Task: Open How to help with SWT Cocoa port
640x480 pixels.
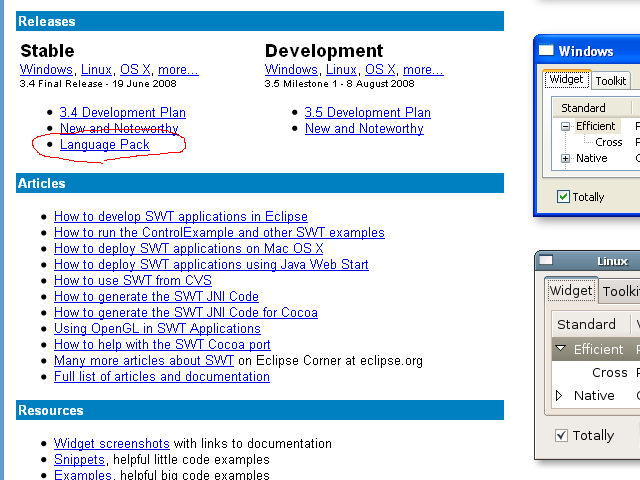Action: pyautogui.click(x=162, y=344)
